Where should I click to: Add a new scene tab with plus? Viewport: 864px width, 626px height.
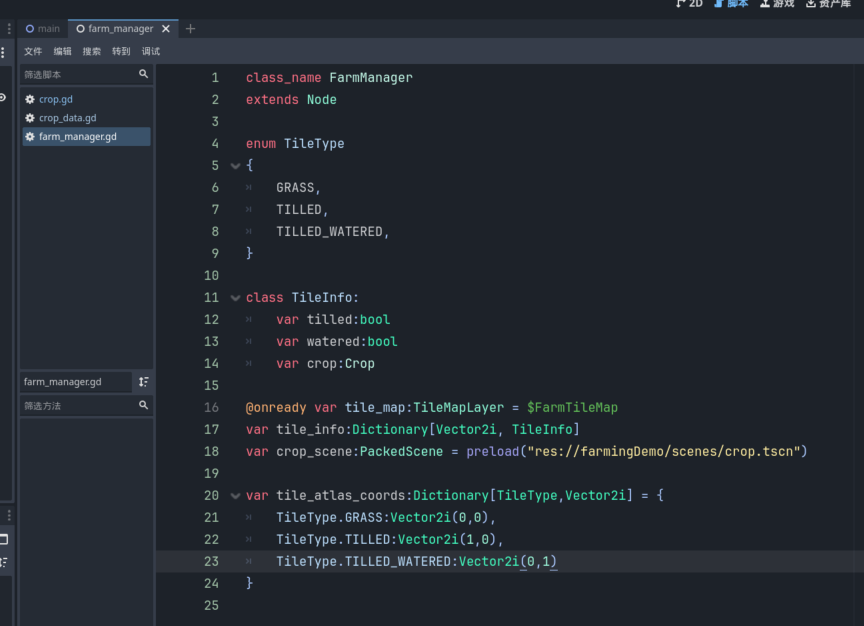point(191,29)
